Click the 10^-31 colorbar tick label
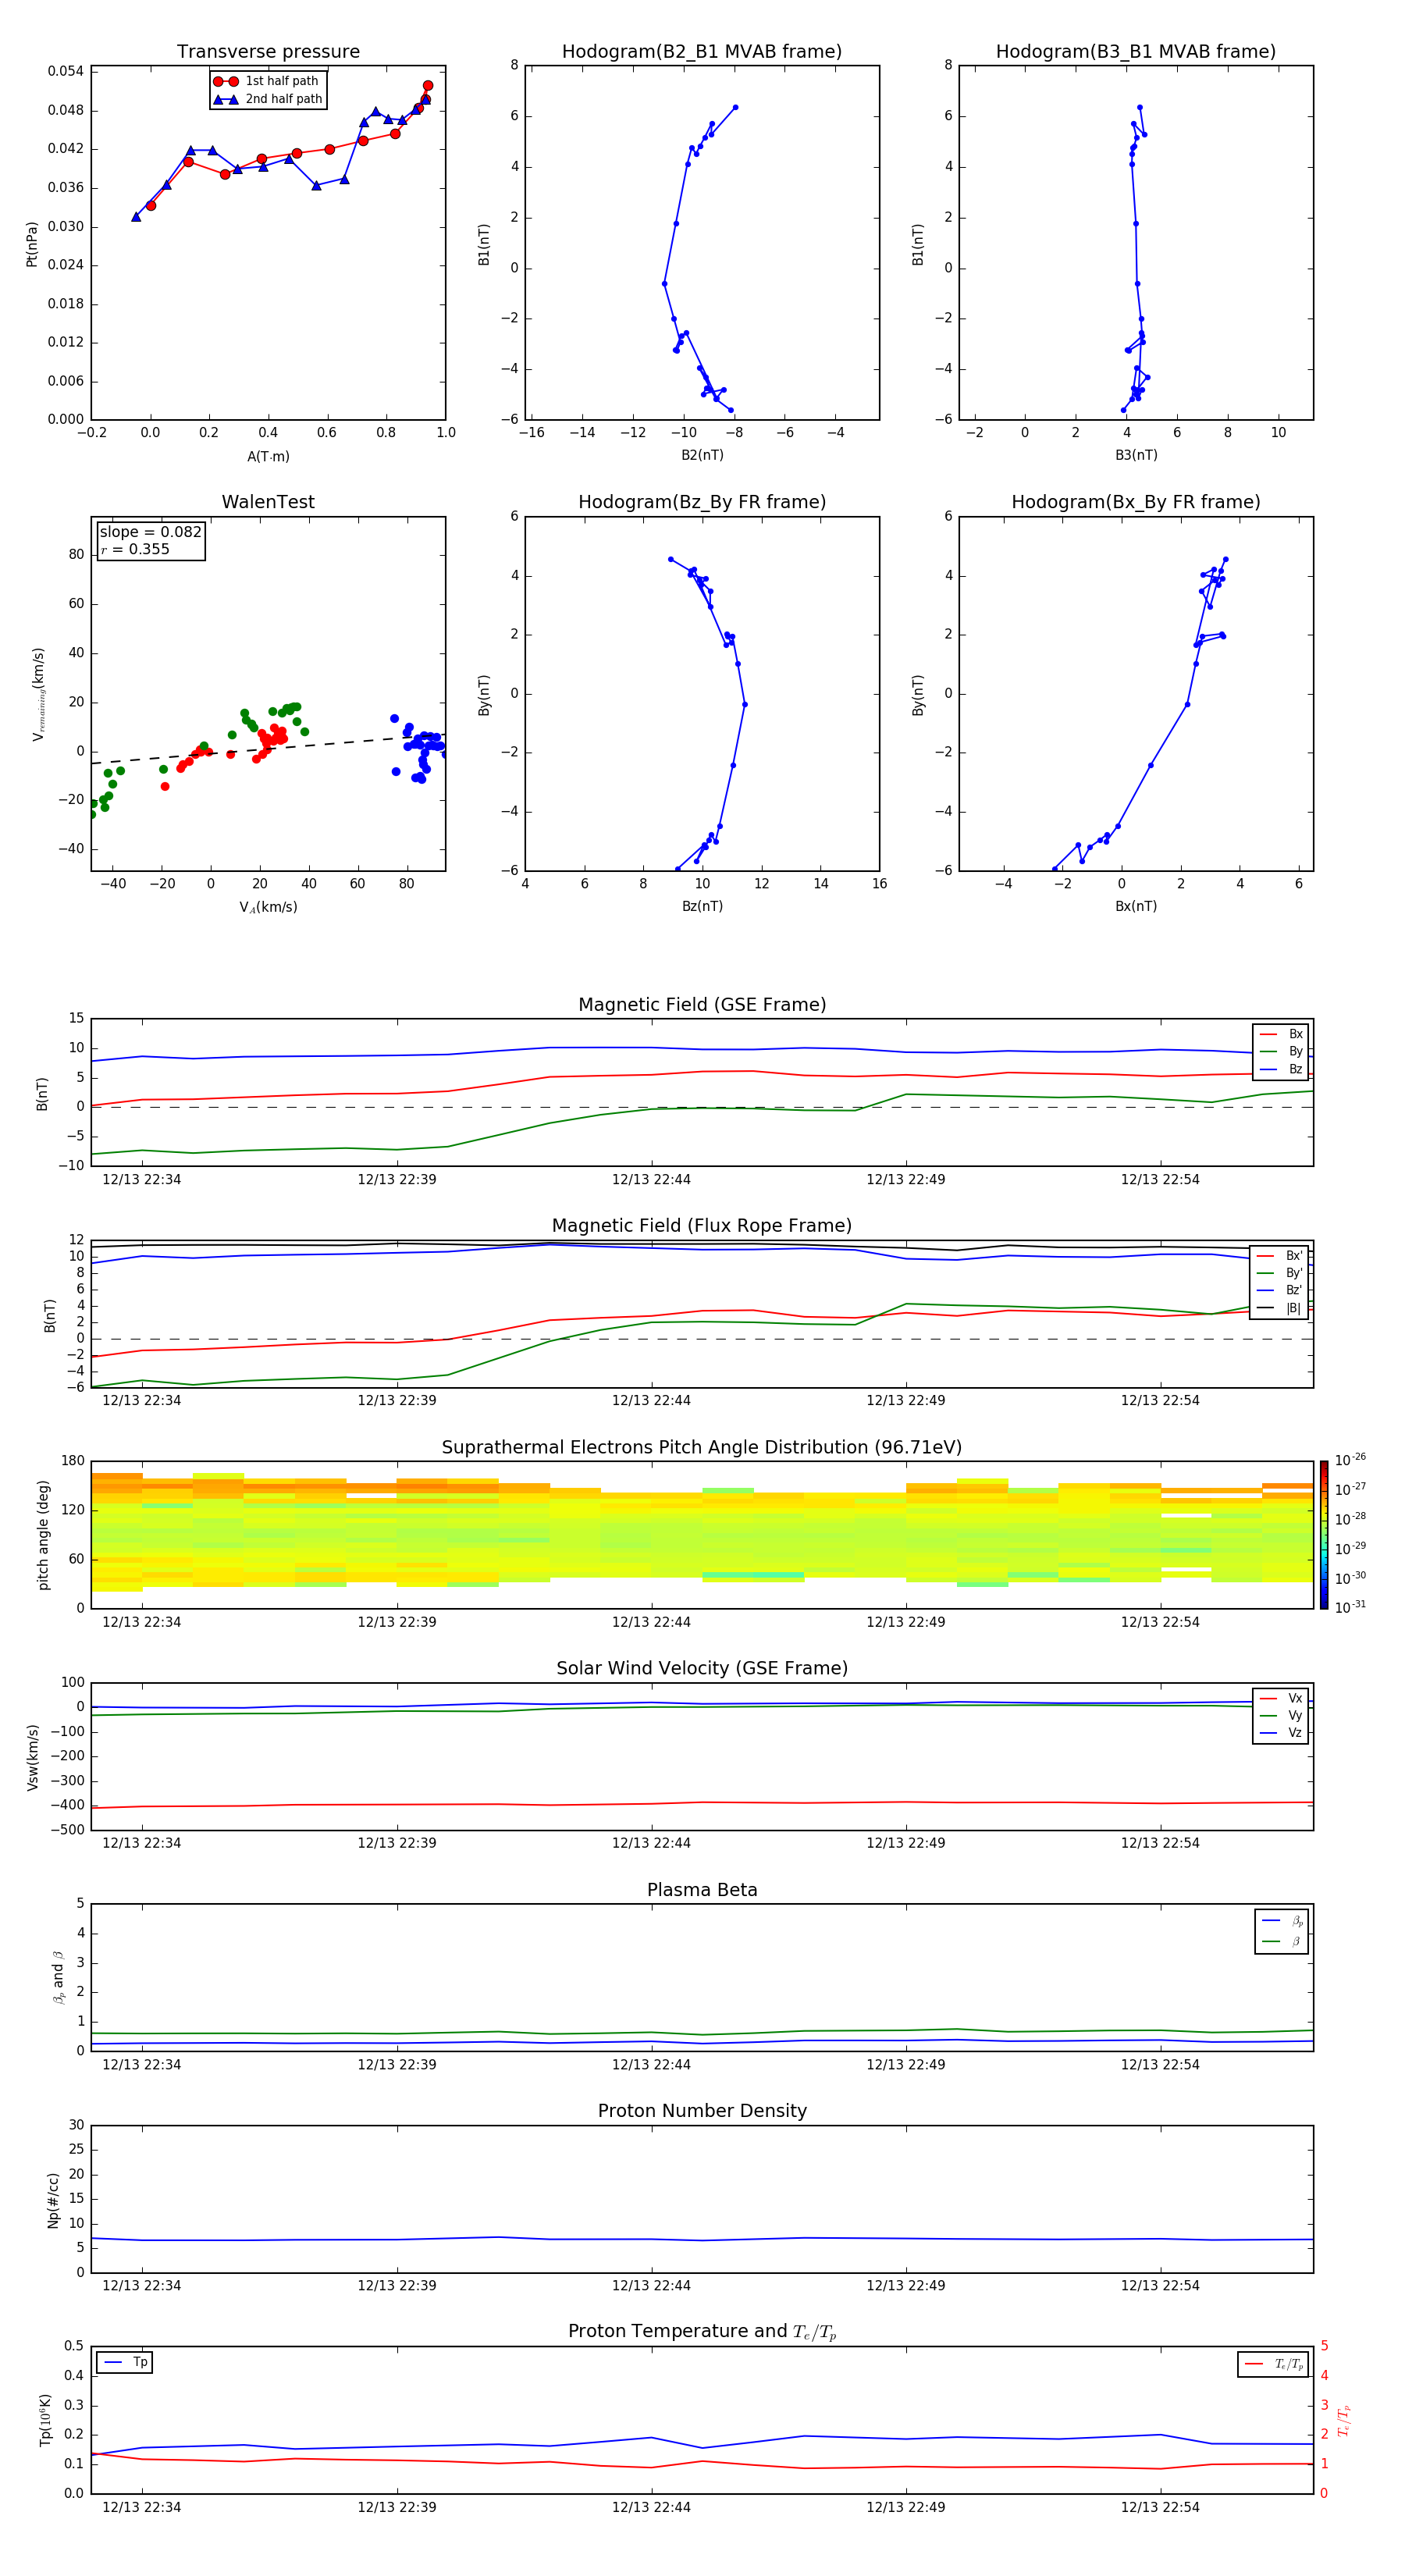The width and height of the screenshot is (1405, 2576). [x=1350, y=1608]
